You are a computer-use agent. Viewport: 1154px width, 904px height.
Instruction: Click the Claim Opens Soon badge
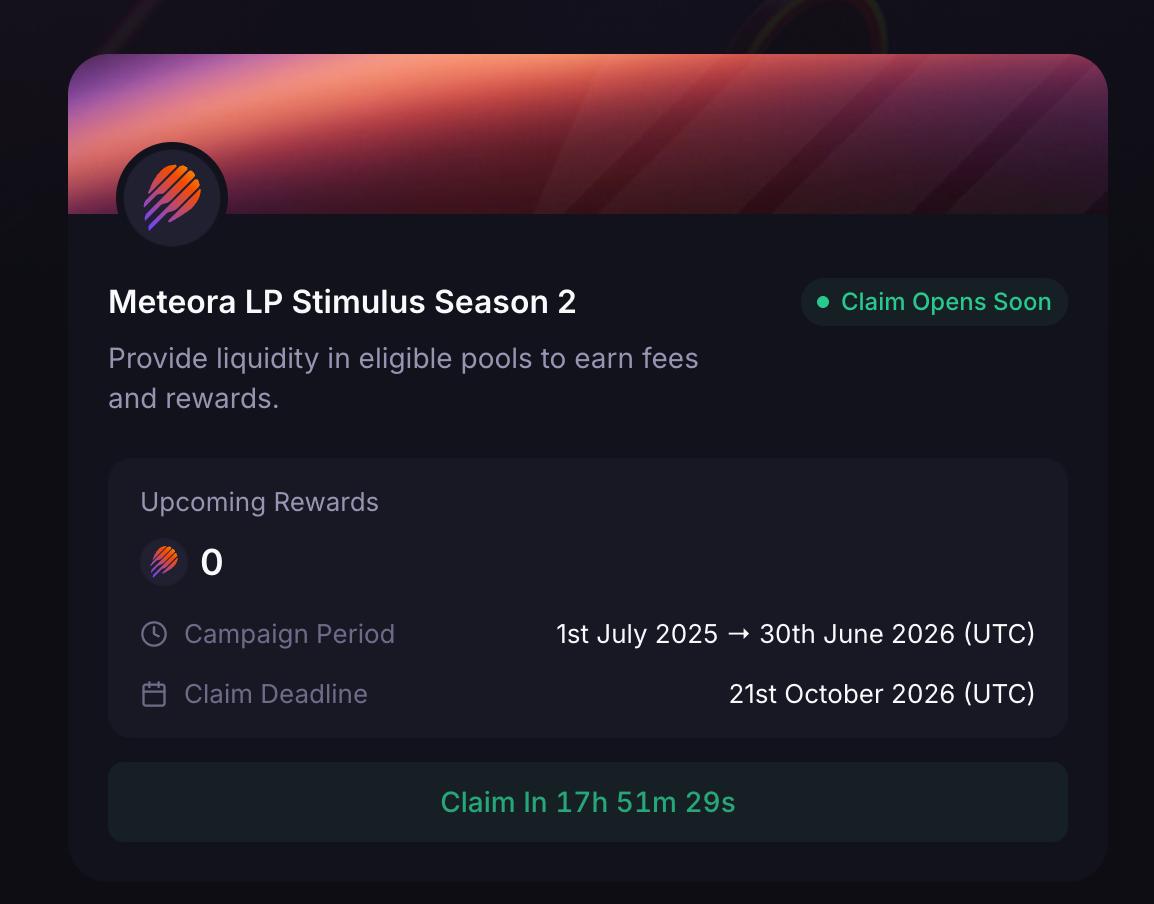[934, 302]
